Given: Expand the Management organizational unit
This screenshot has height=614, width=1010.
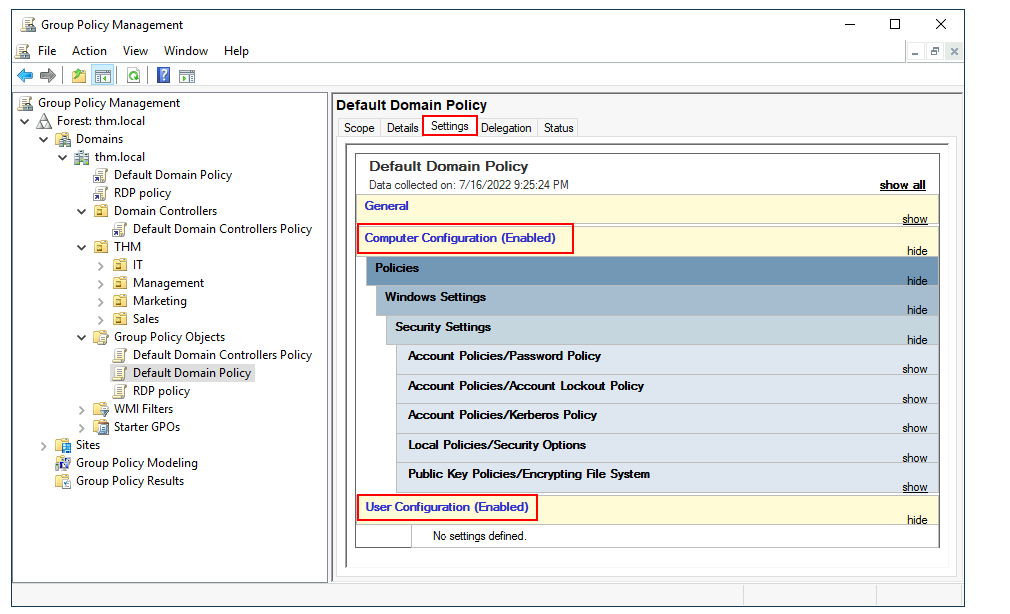Looking at the screenshot, I should tap(100, 283).
